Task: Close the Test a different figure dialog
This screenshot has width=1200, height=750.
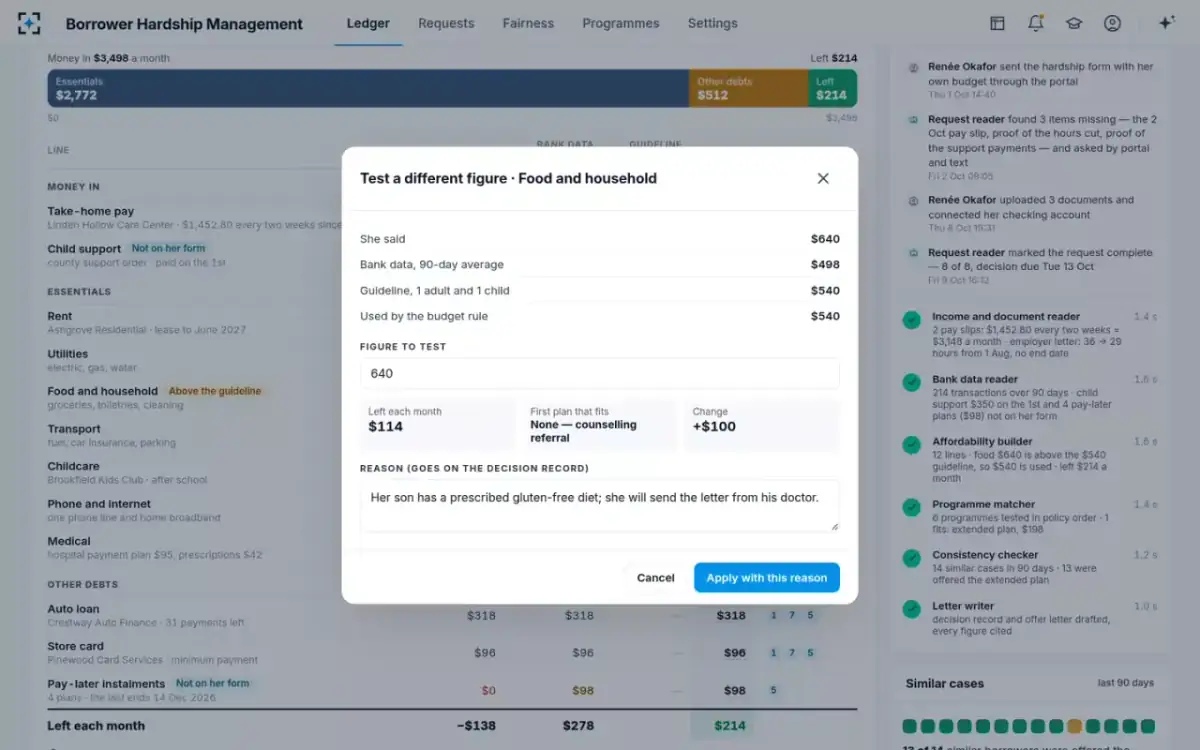Action: click(x=823, y=178)
